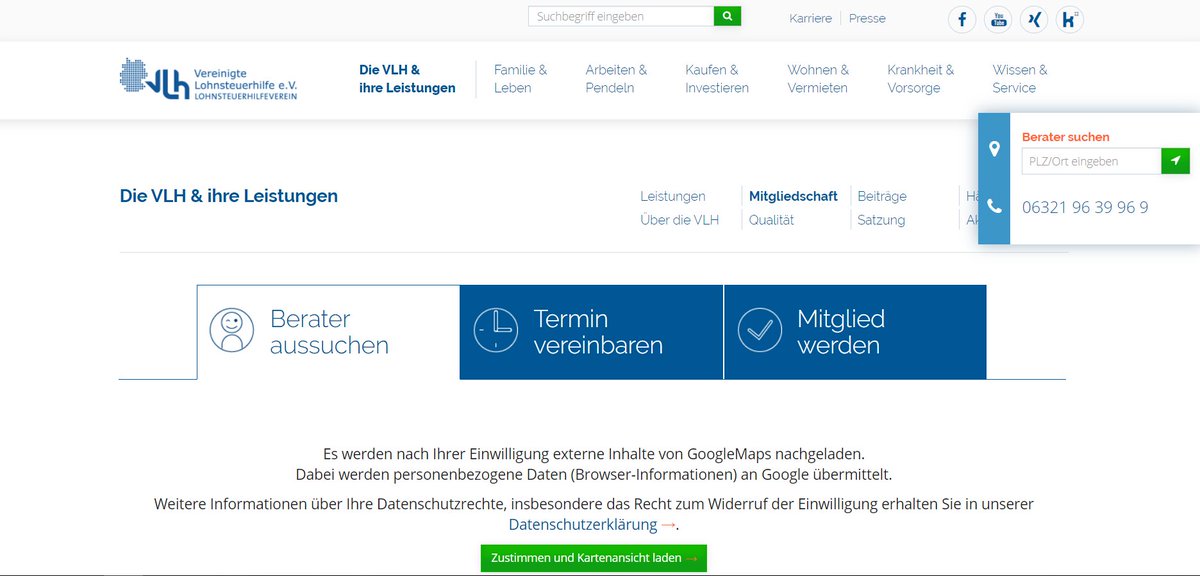Go to the Über die VLH subpage

[x=680, y=220]
